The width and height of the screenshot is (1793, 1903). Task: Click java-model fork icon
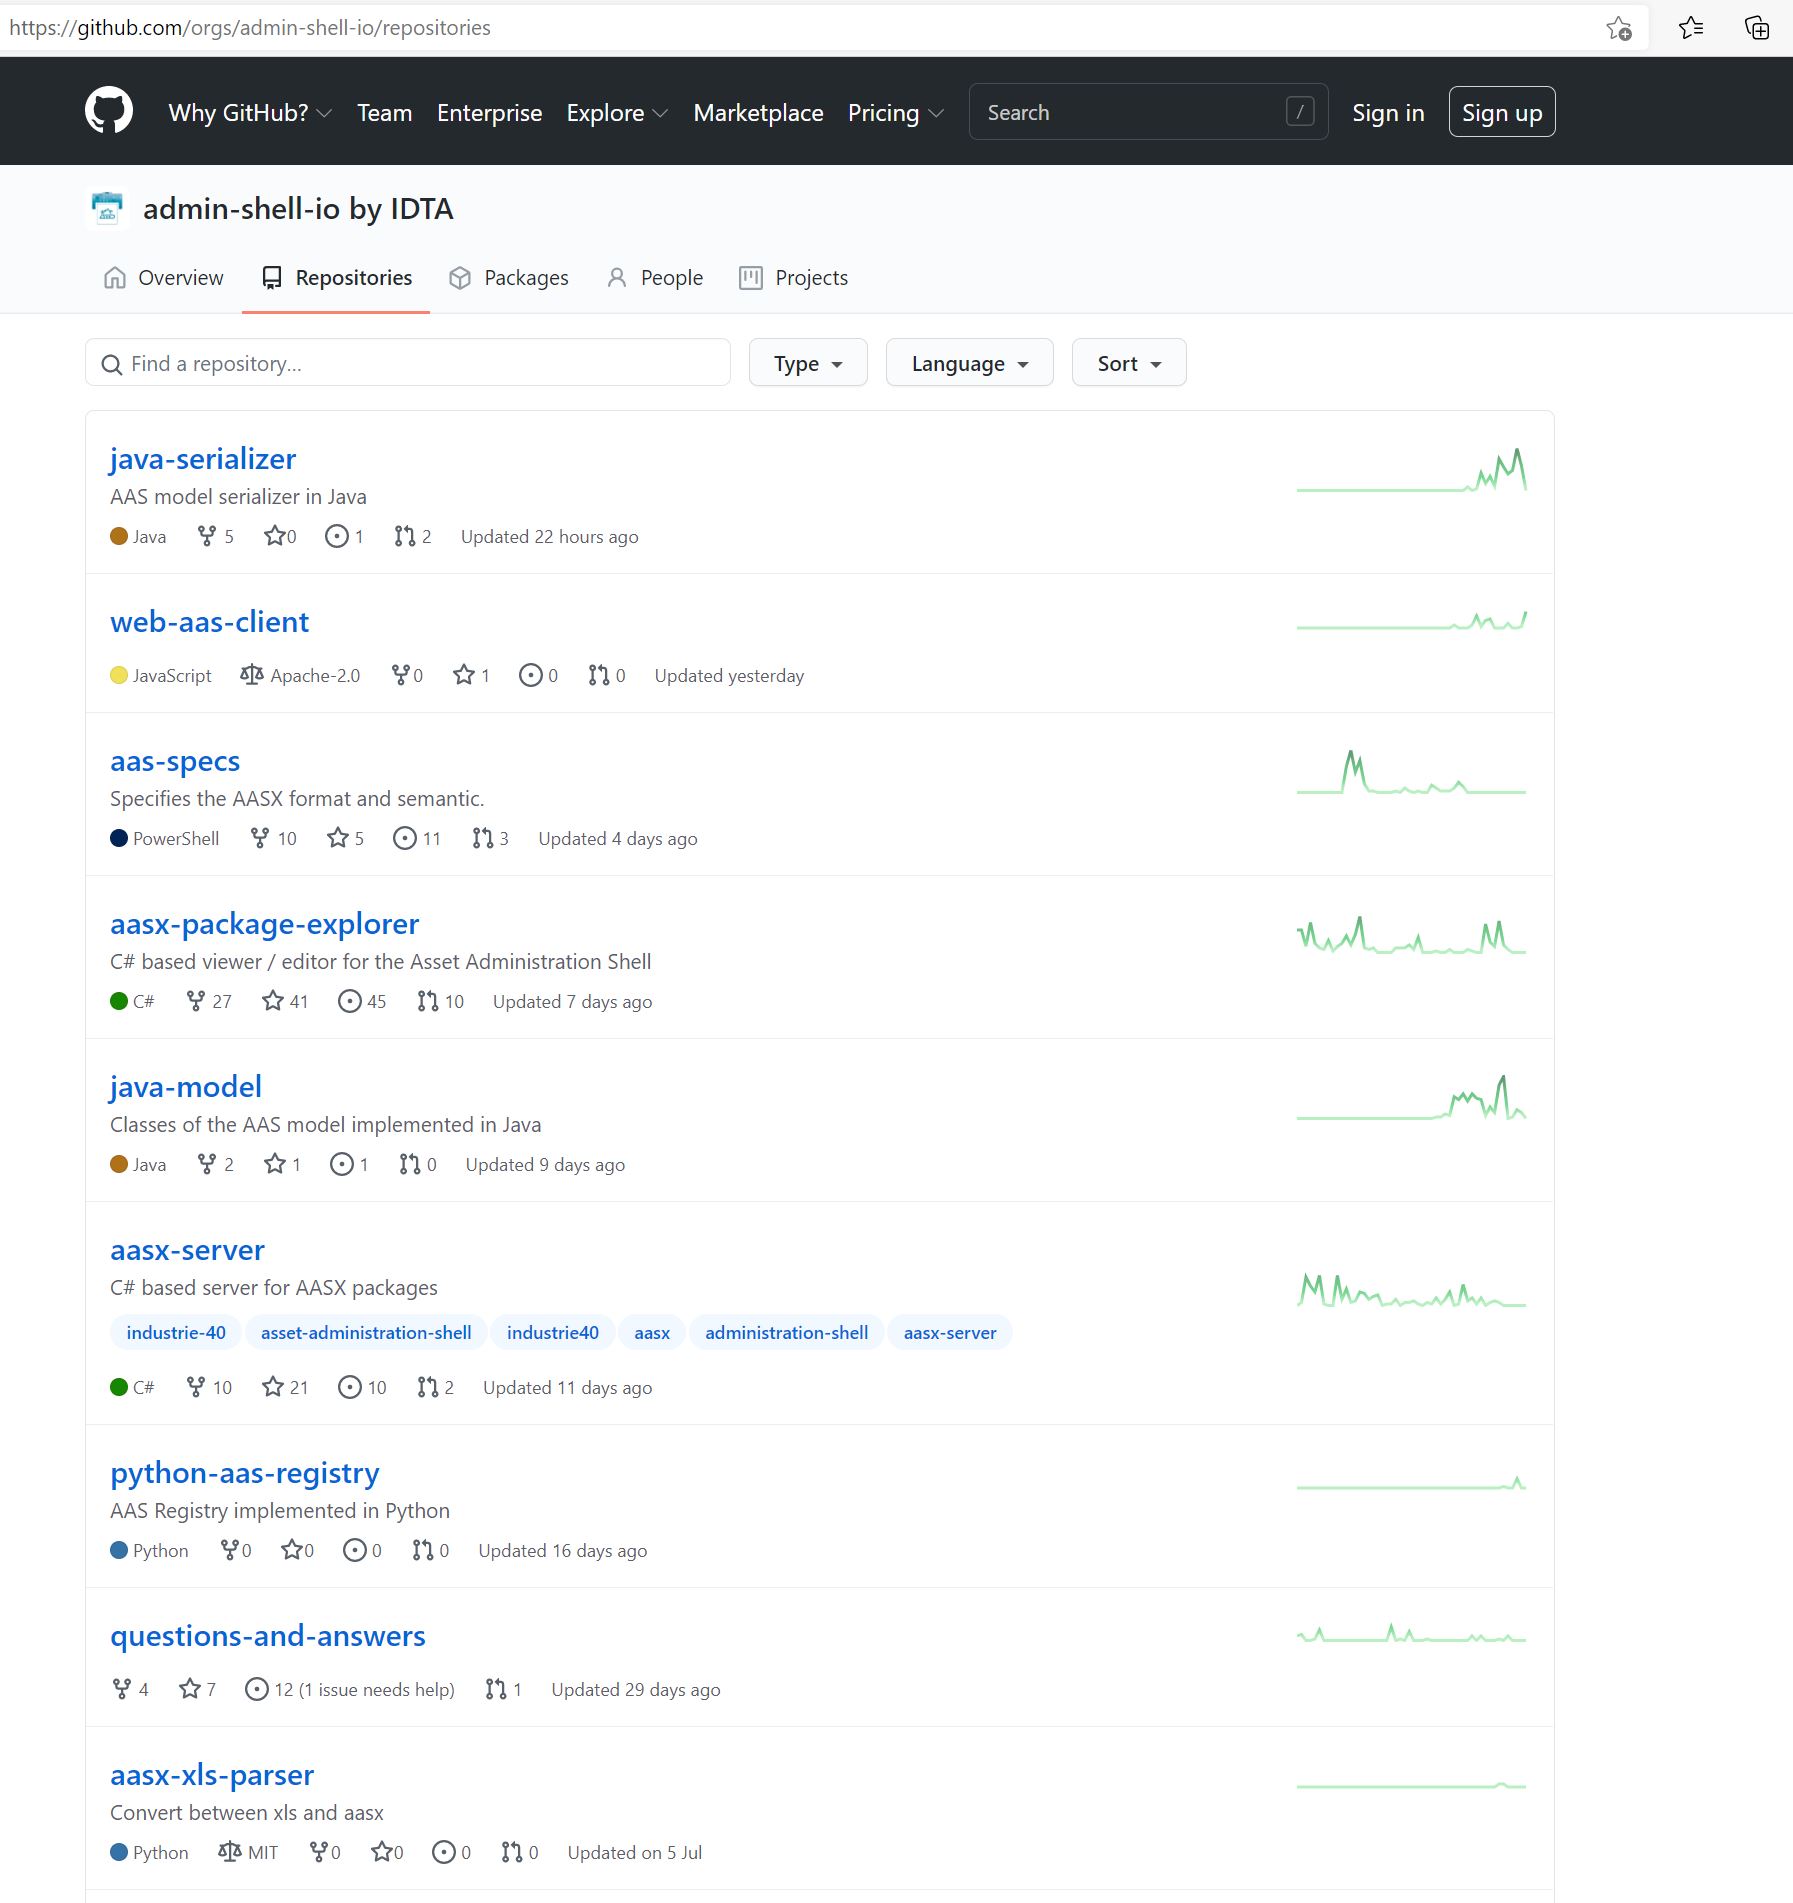pos(207,1165)
